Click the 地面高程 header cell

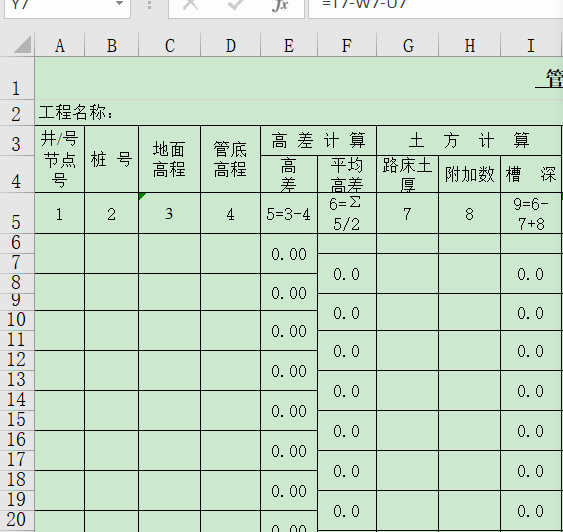pos(169,159)
